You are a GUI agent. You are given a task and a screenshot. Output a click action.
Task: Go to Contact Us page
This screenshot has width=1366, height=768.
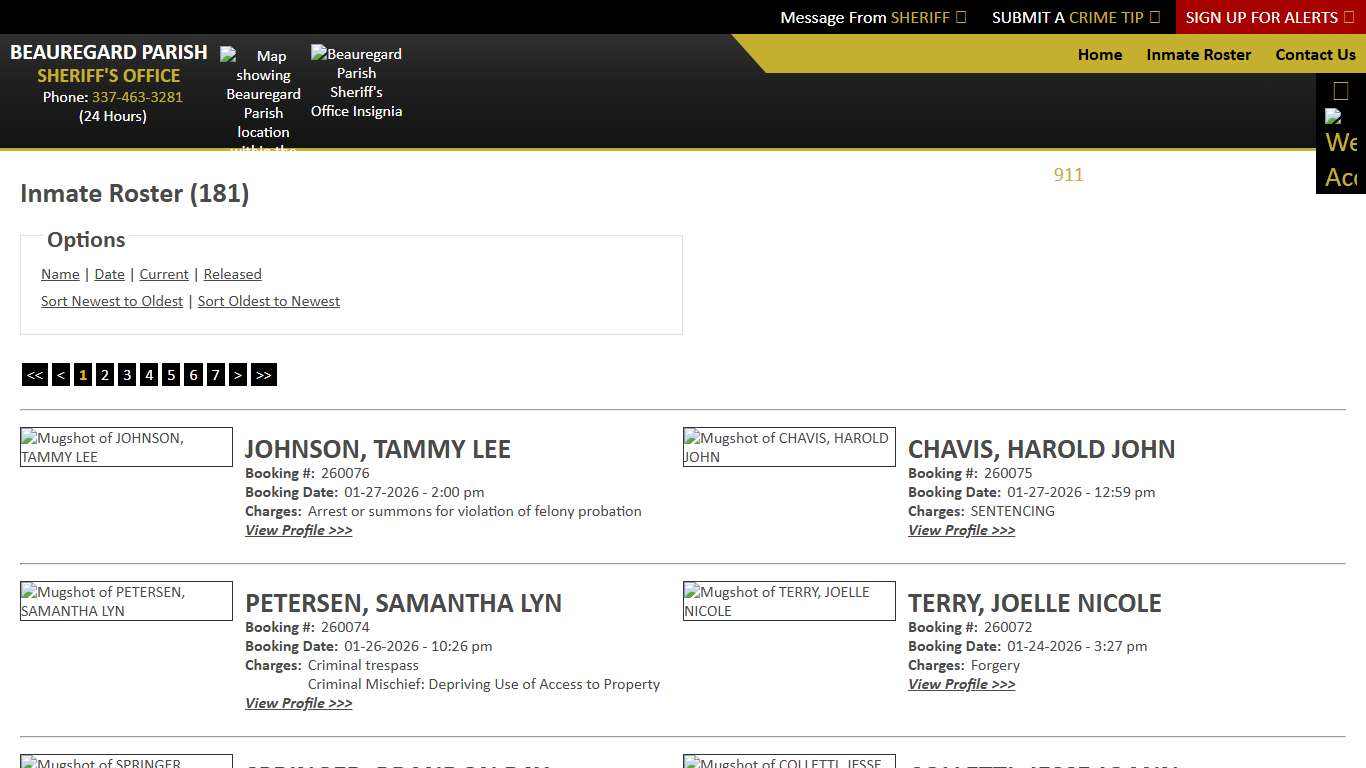click(x=1315, y=55)
